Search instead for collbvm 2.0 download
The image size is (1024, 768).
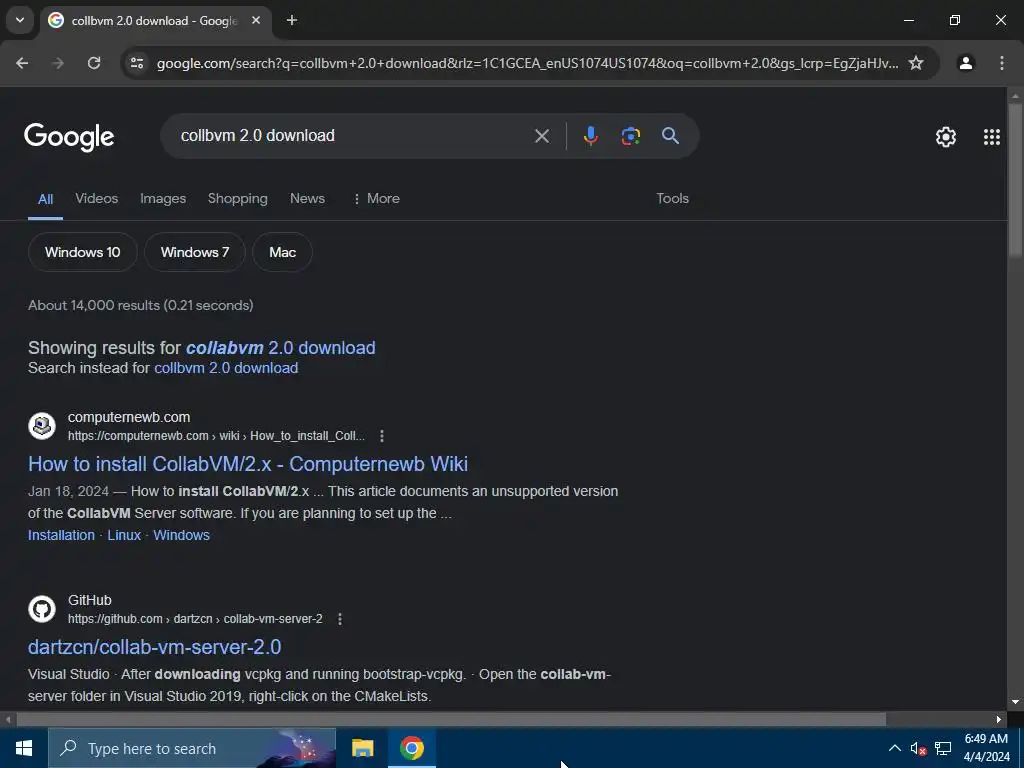coord(226,368)
